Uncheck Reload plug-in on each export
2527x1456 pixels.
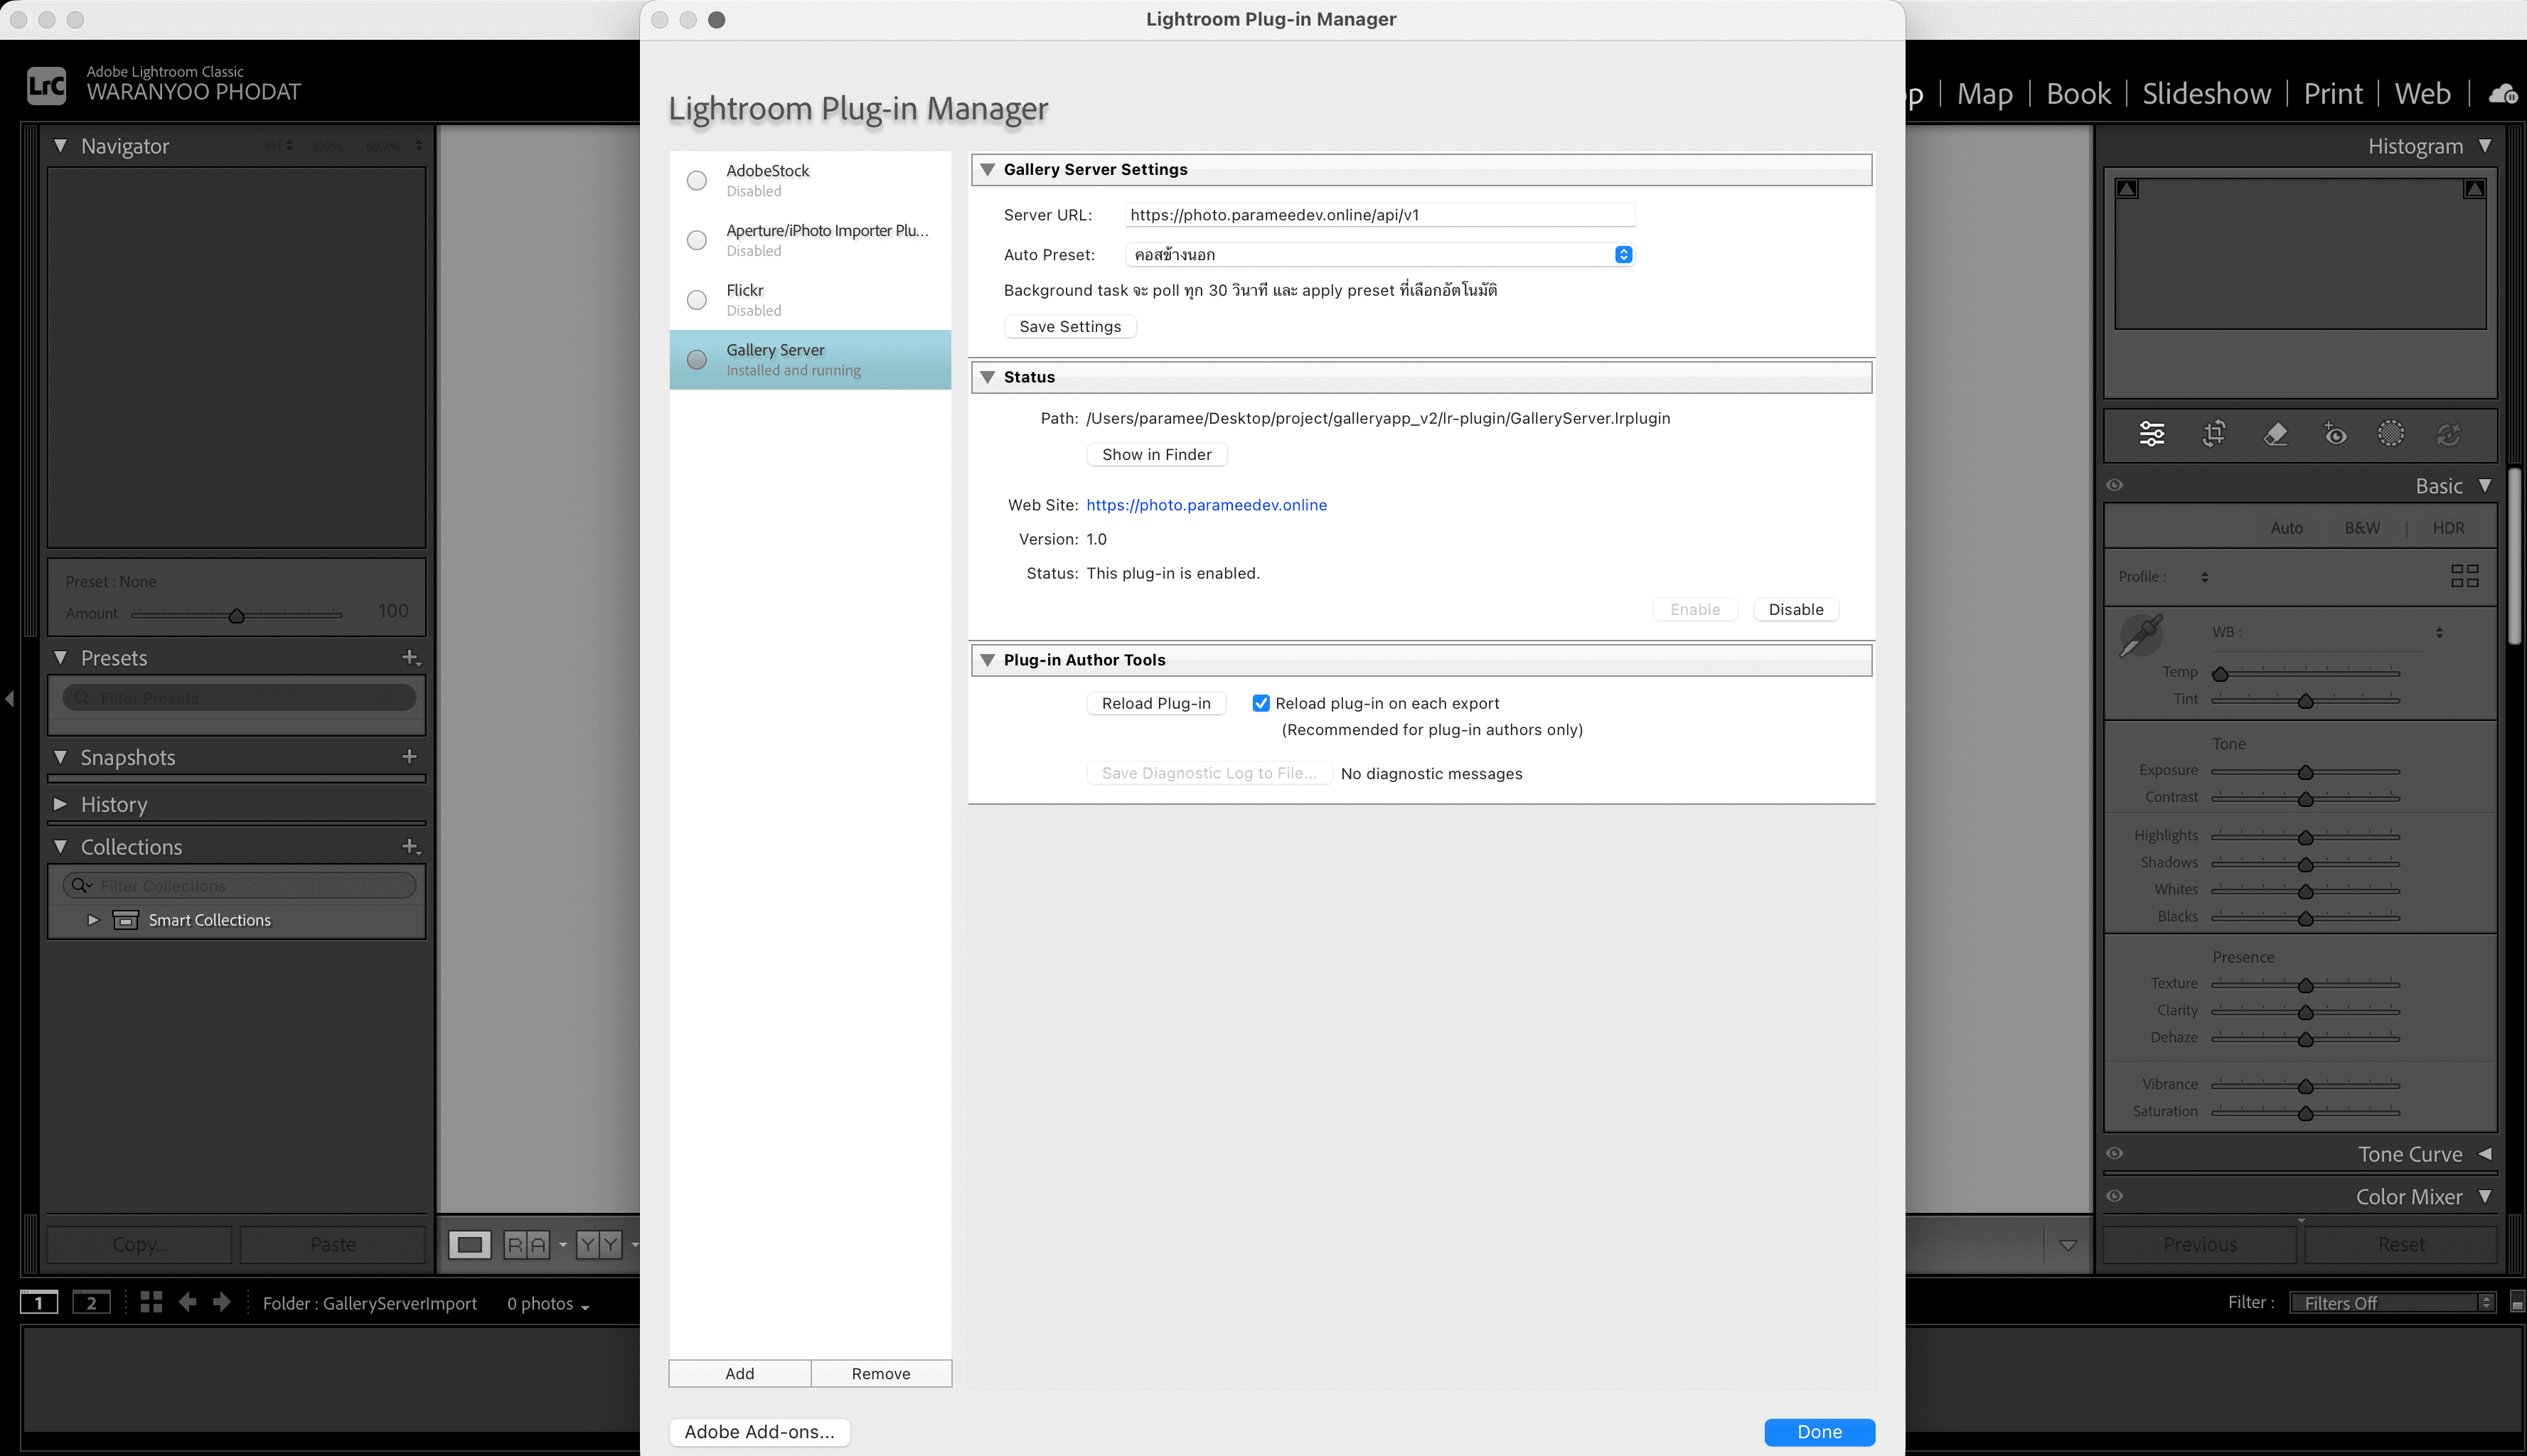[1261, 703]
